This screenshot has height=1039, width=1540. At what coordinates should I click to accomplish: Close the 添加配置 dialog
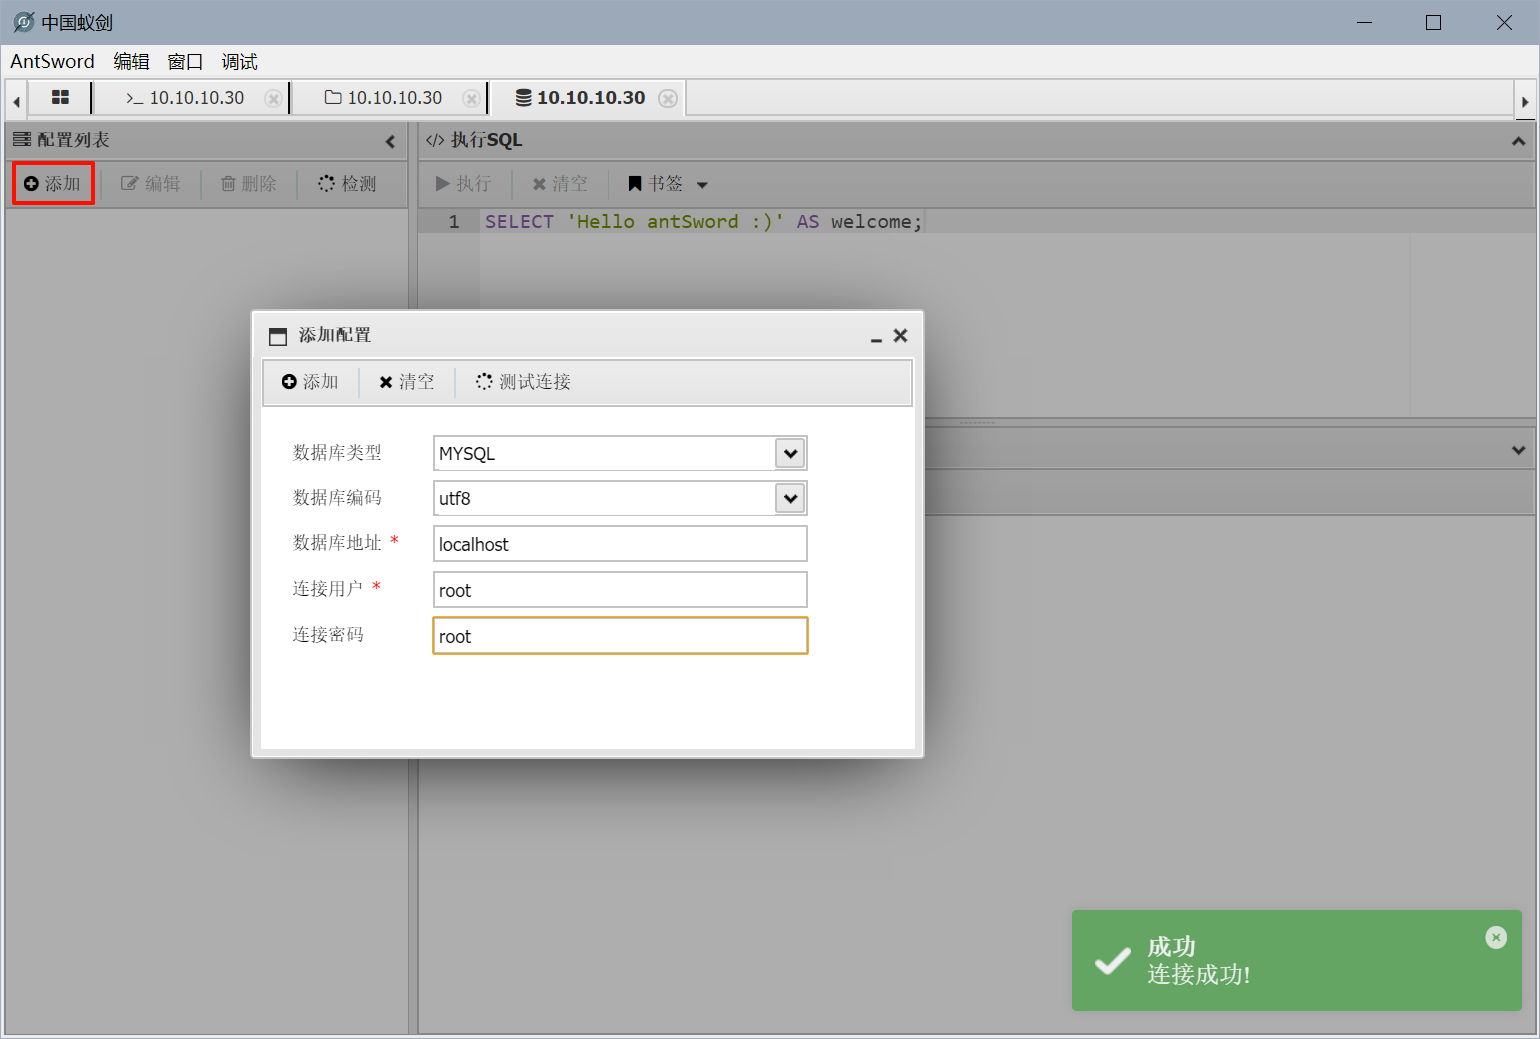point(900,336)
